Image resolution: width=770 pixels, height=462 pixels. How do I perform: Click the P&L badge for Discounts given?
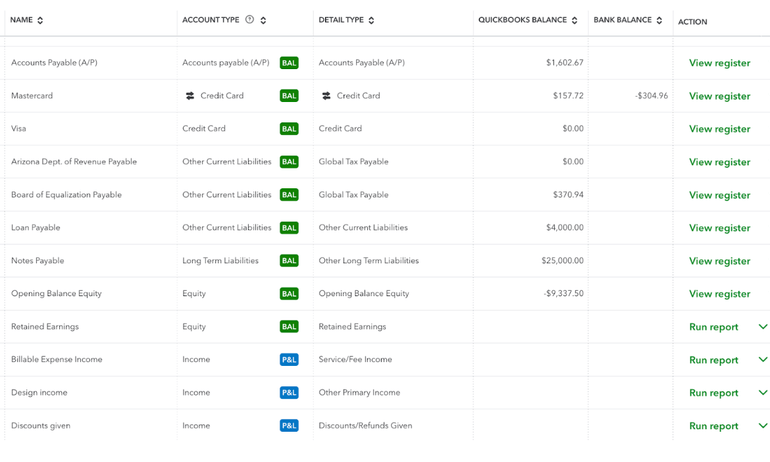289,426
